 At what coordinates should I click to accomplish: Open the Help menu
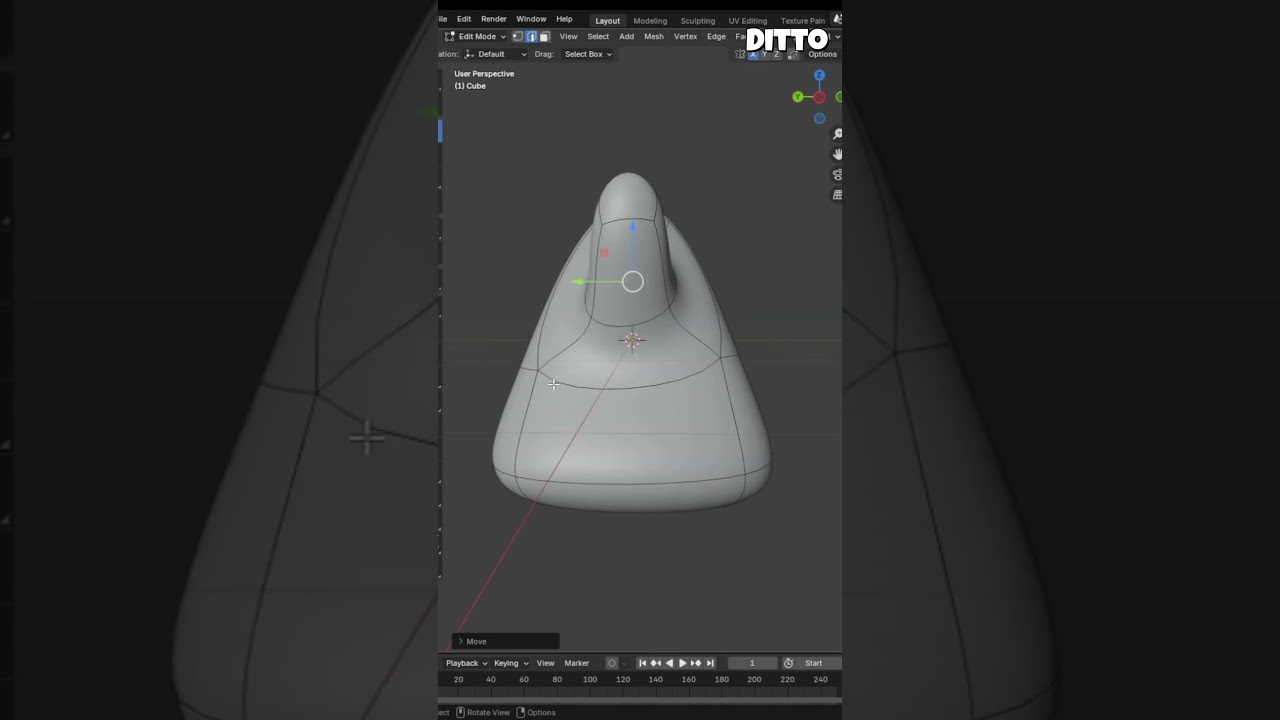click(x=564, y=19)
